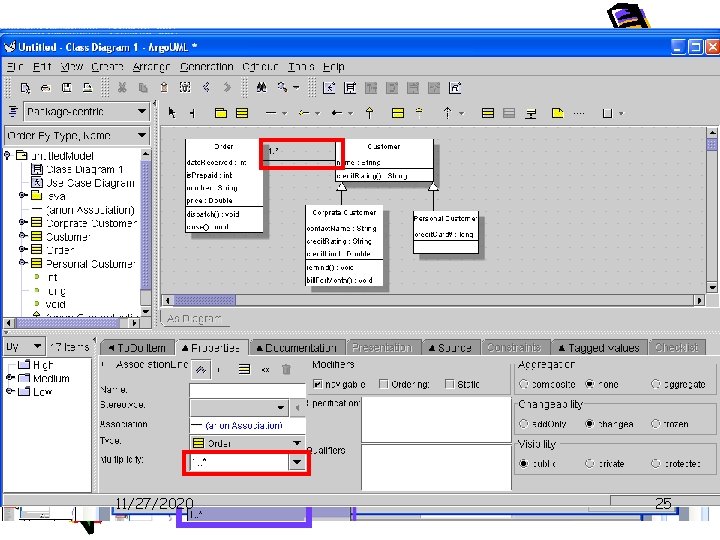Open the Package-centric perspective dropdown
Image resolution: width=720 pixels, height=540 pixels.
click(x=87, y=112)
